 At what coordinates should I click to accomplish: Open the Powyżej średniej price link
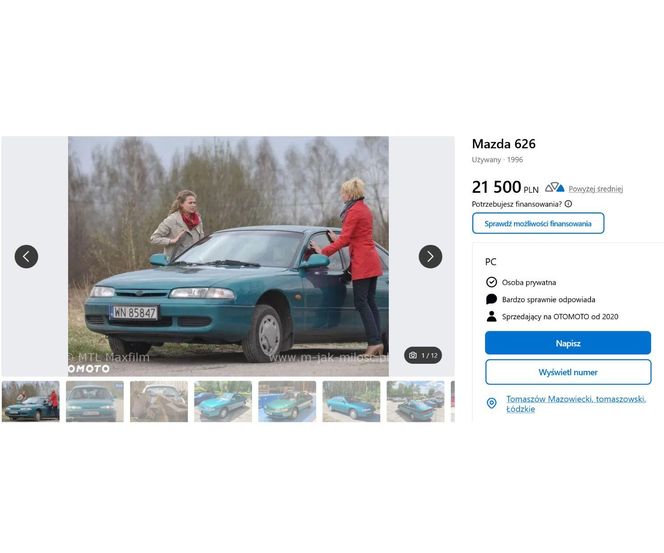tap(595, 188)
